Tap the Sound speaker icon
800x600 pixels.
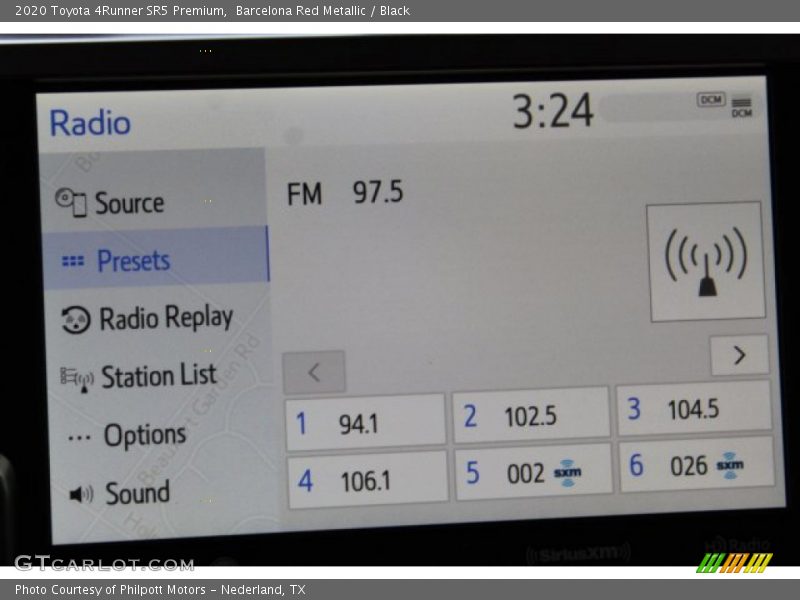pyautogui.click(x=81, y=494)
